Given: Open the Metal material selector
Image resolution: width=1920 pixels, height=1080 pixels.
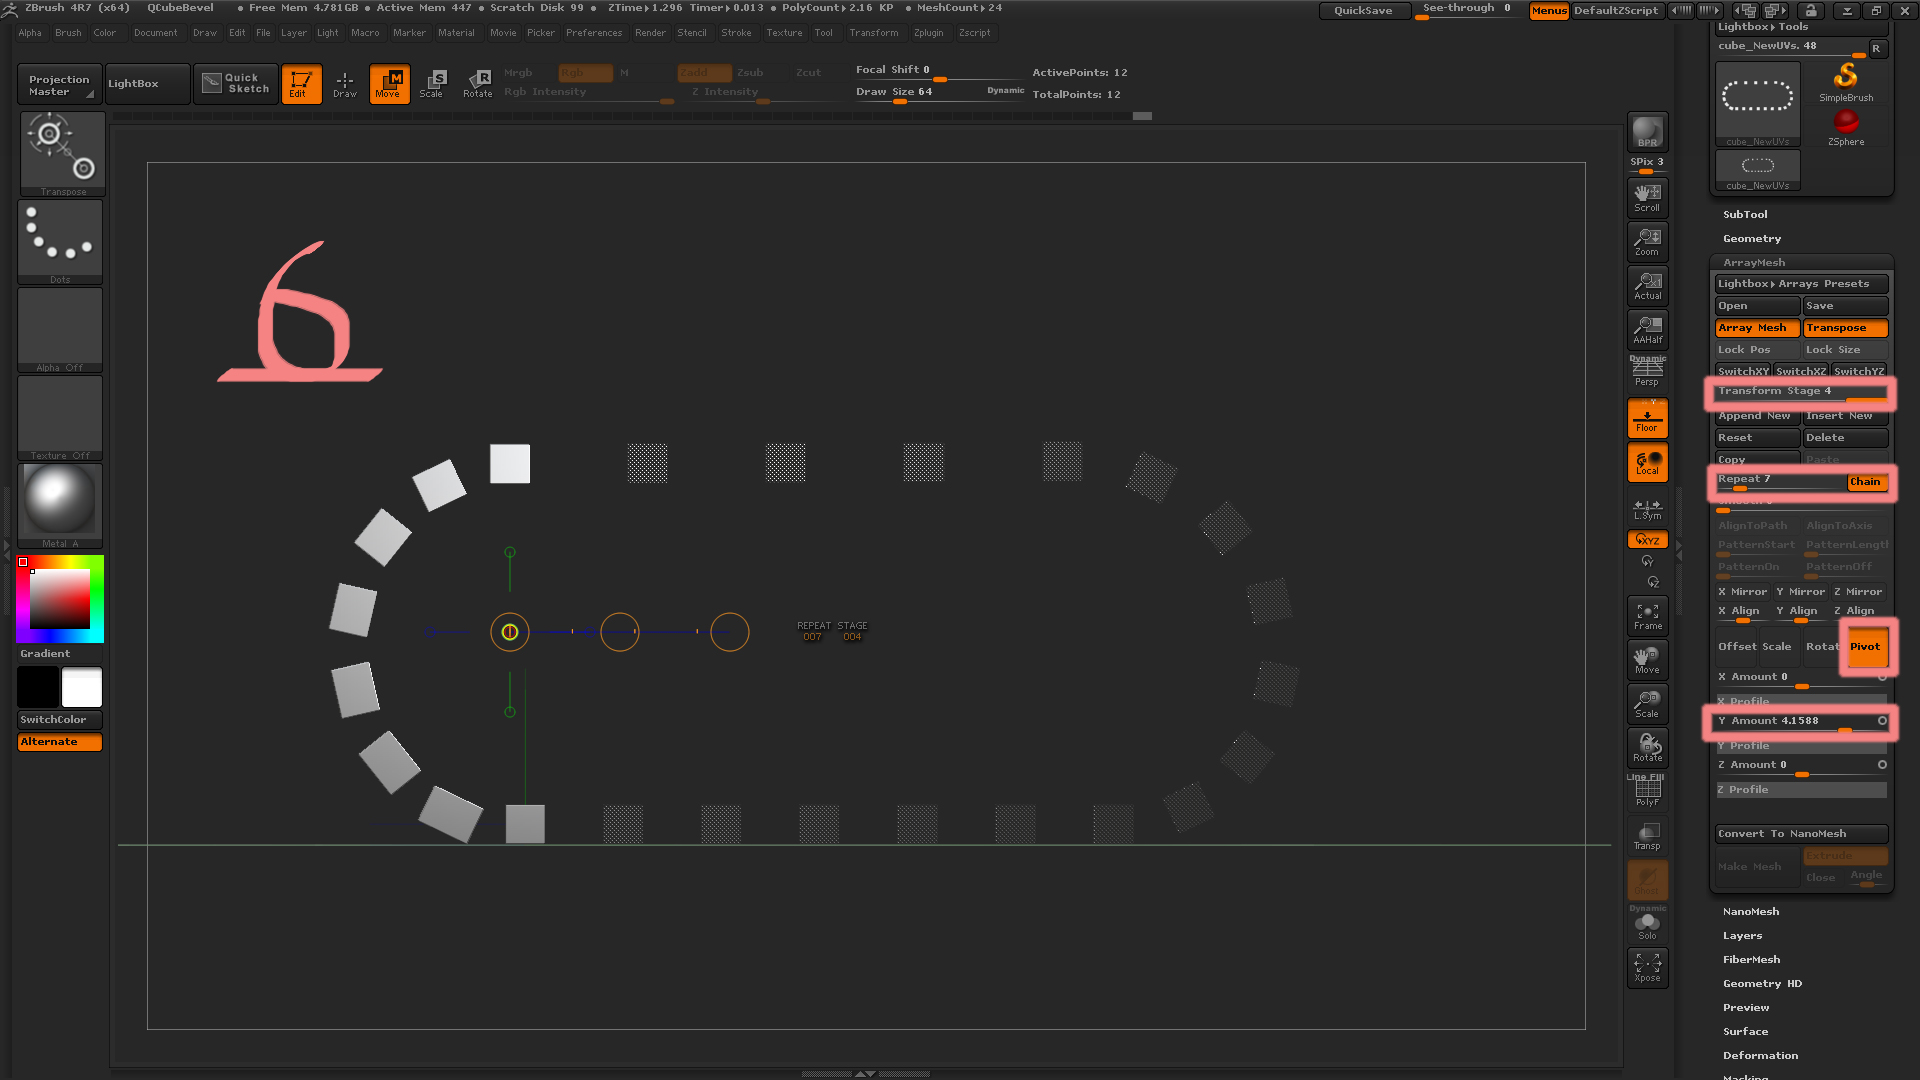Looking at the screenshot, I should point(60,506).
